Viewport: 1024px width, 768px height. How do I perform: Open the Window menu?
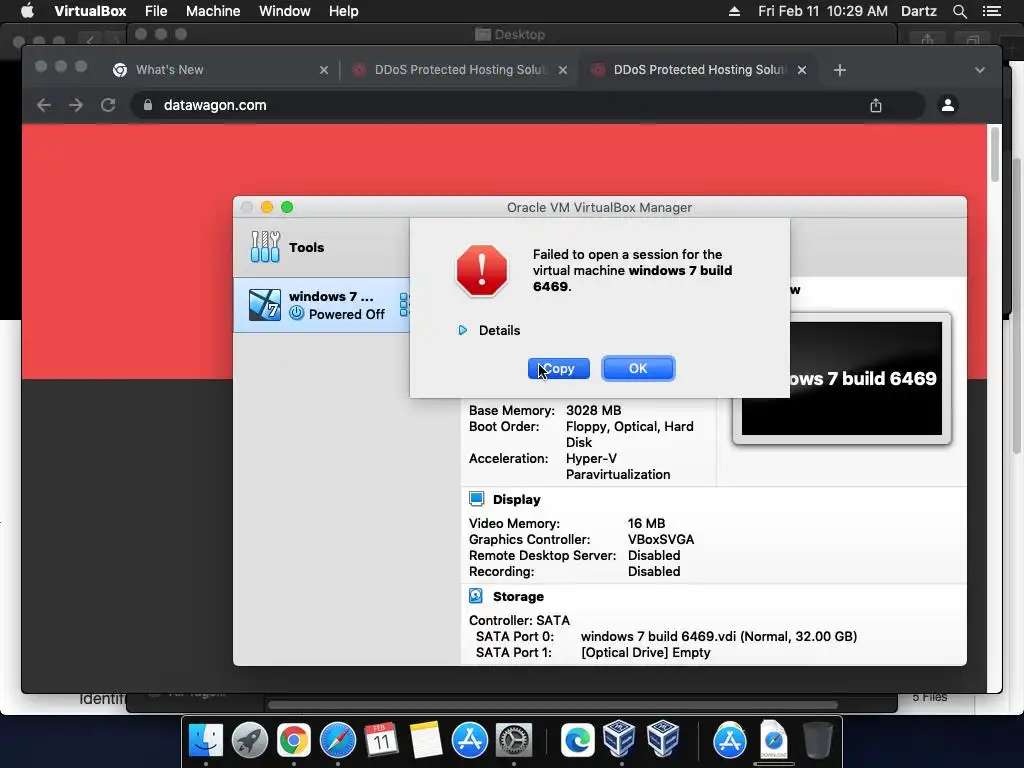click(x=285, y=11)
